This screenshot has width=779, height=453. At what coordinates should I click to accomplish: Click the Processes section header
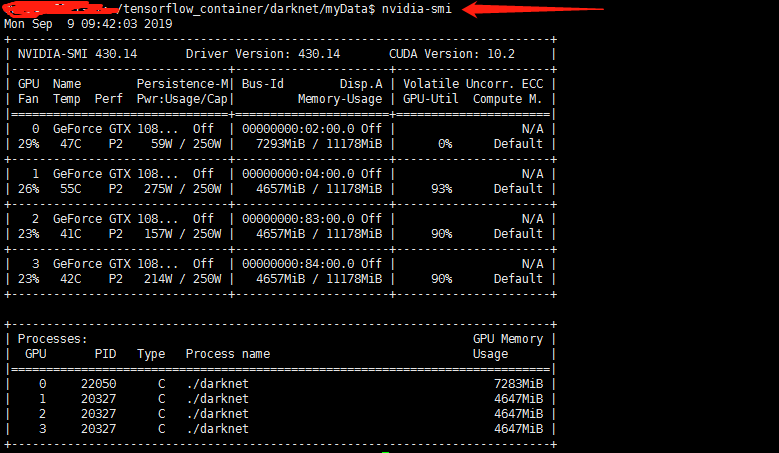[53, 339]
